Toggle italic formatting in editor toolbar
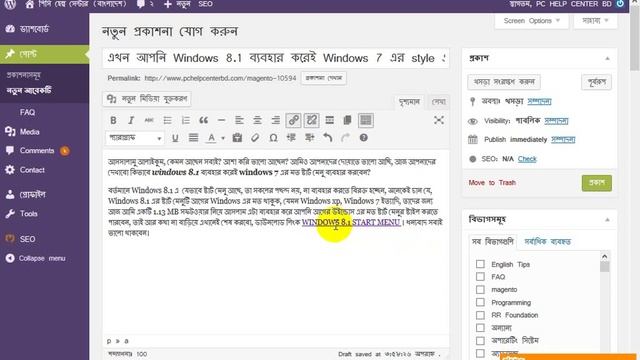Screen dimensions: 640x360 pos(131,120)
